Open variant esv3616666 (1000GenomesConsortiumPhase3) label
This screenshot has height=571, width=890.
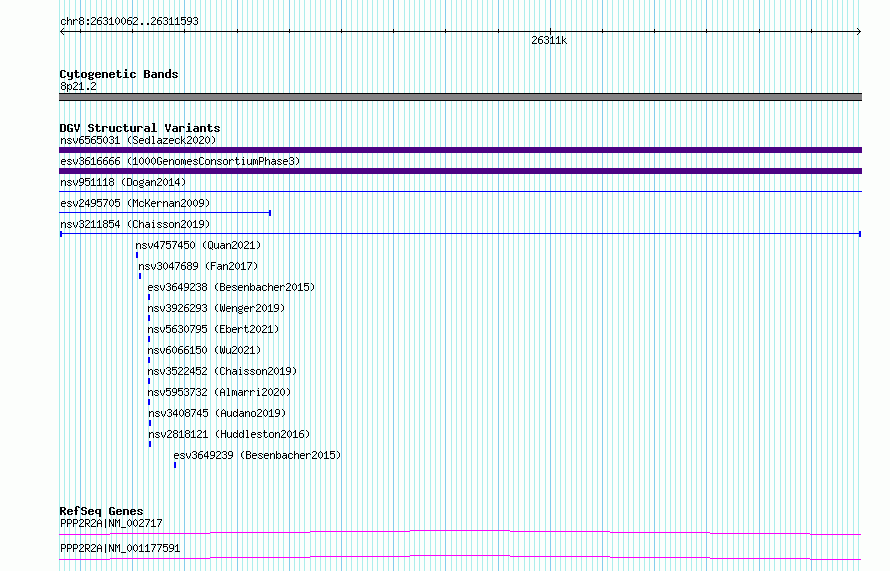180,161
